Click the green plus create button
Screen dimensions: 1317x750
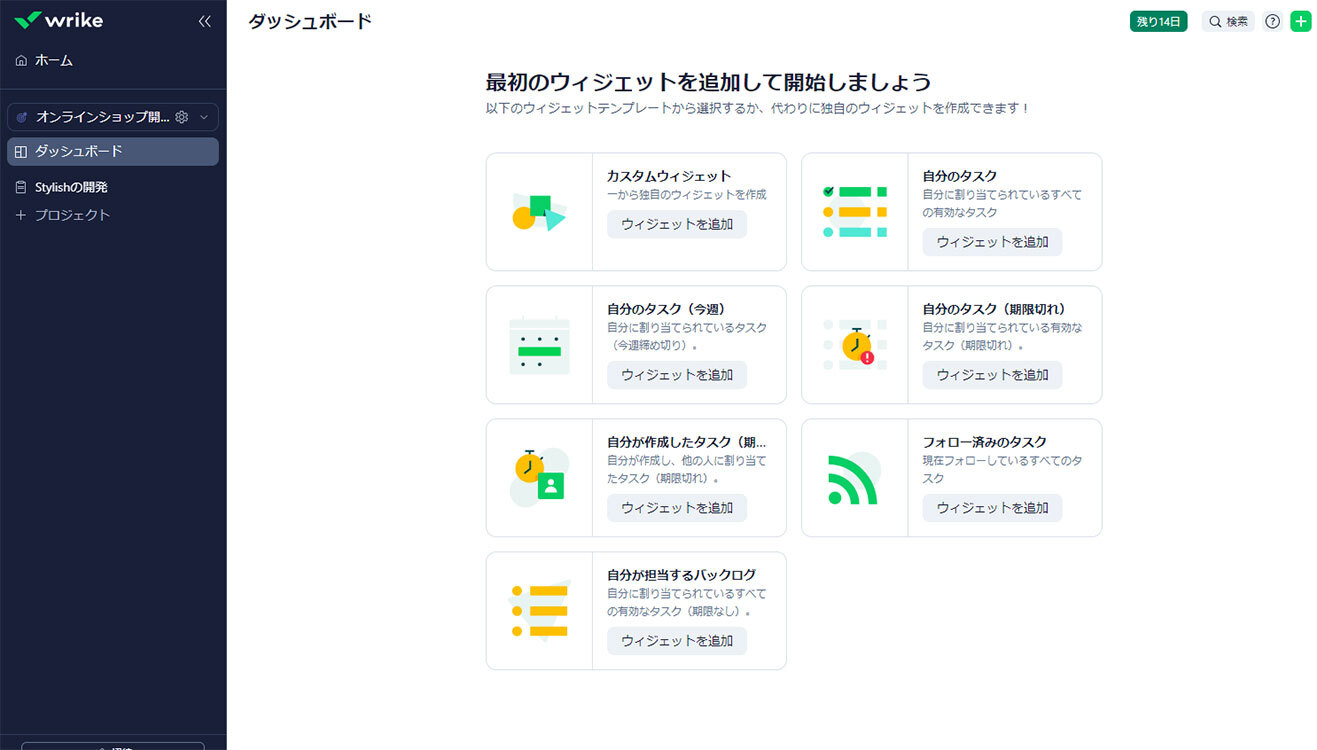coord(1300,21)
